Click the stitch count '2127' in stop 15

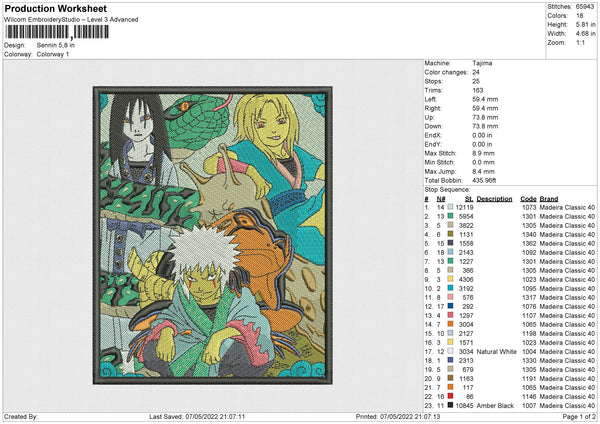pyautogui.click(x=466, y=333)
